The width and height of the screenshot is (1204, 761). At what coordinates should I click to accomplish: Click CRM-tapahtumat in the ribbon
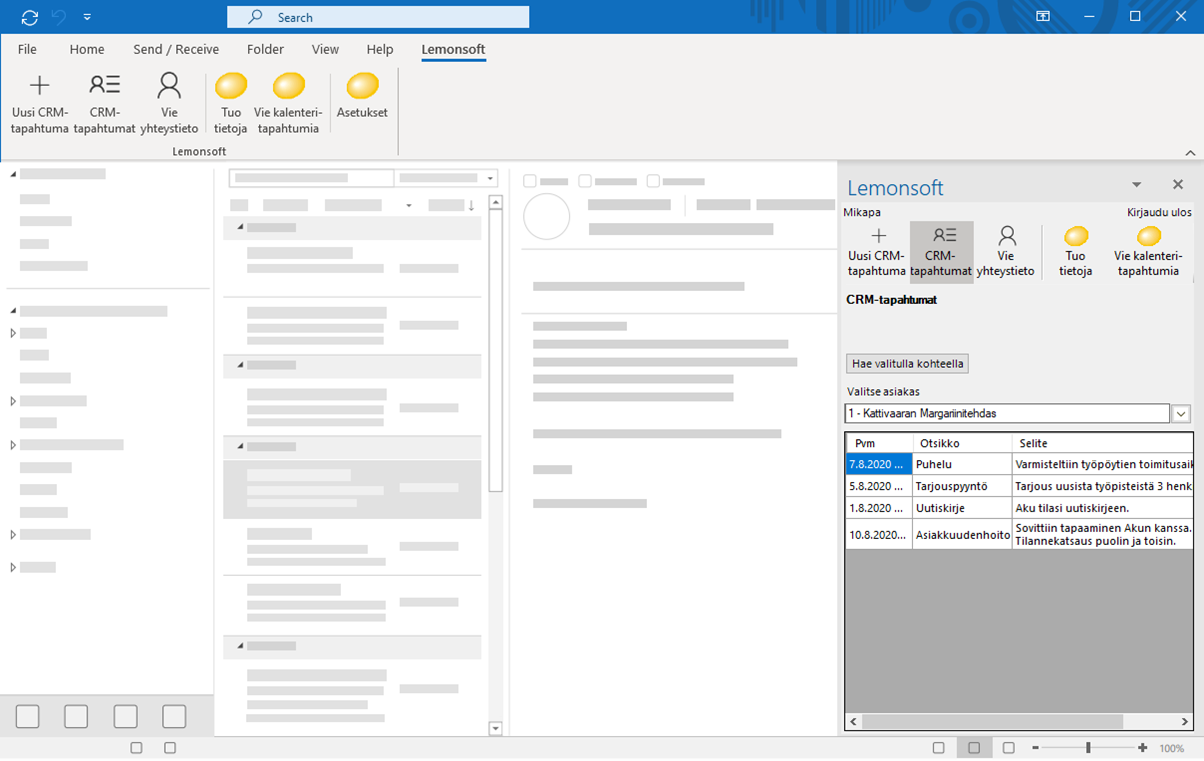pyautogui.click(x=105, y=103)
